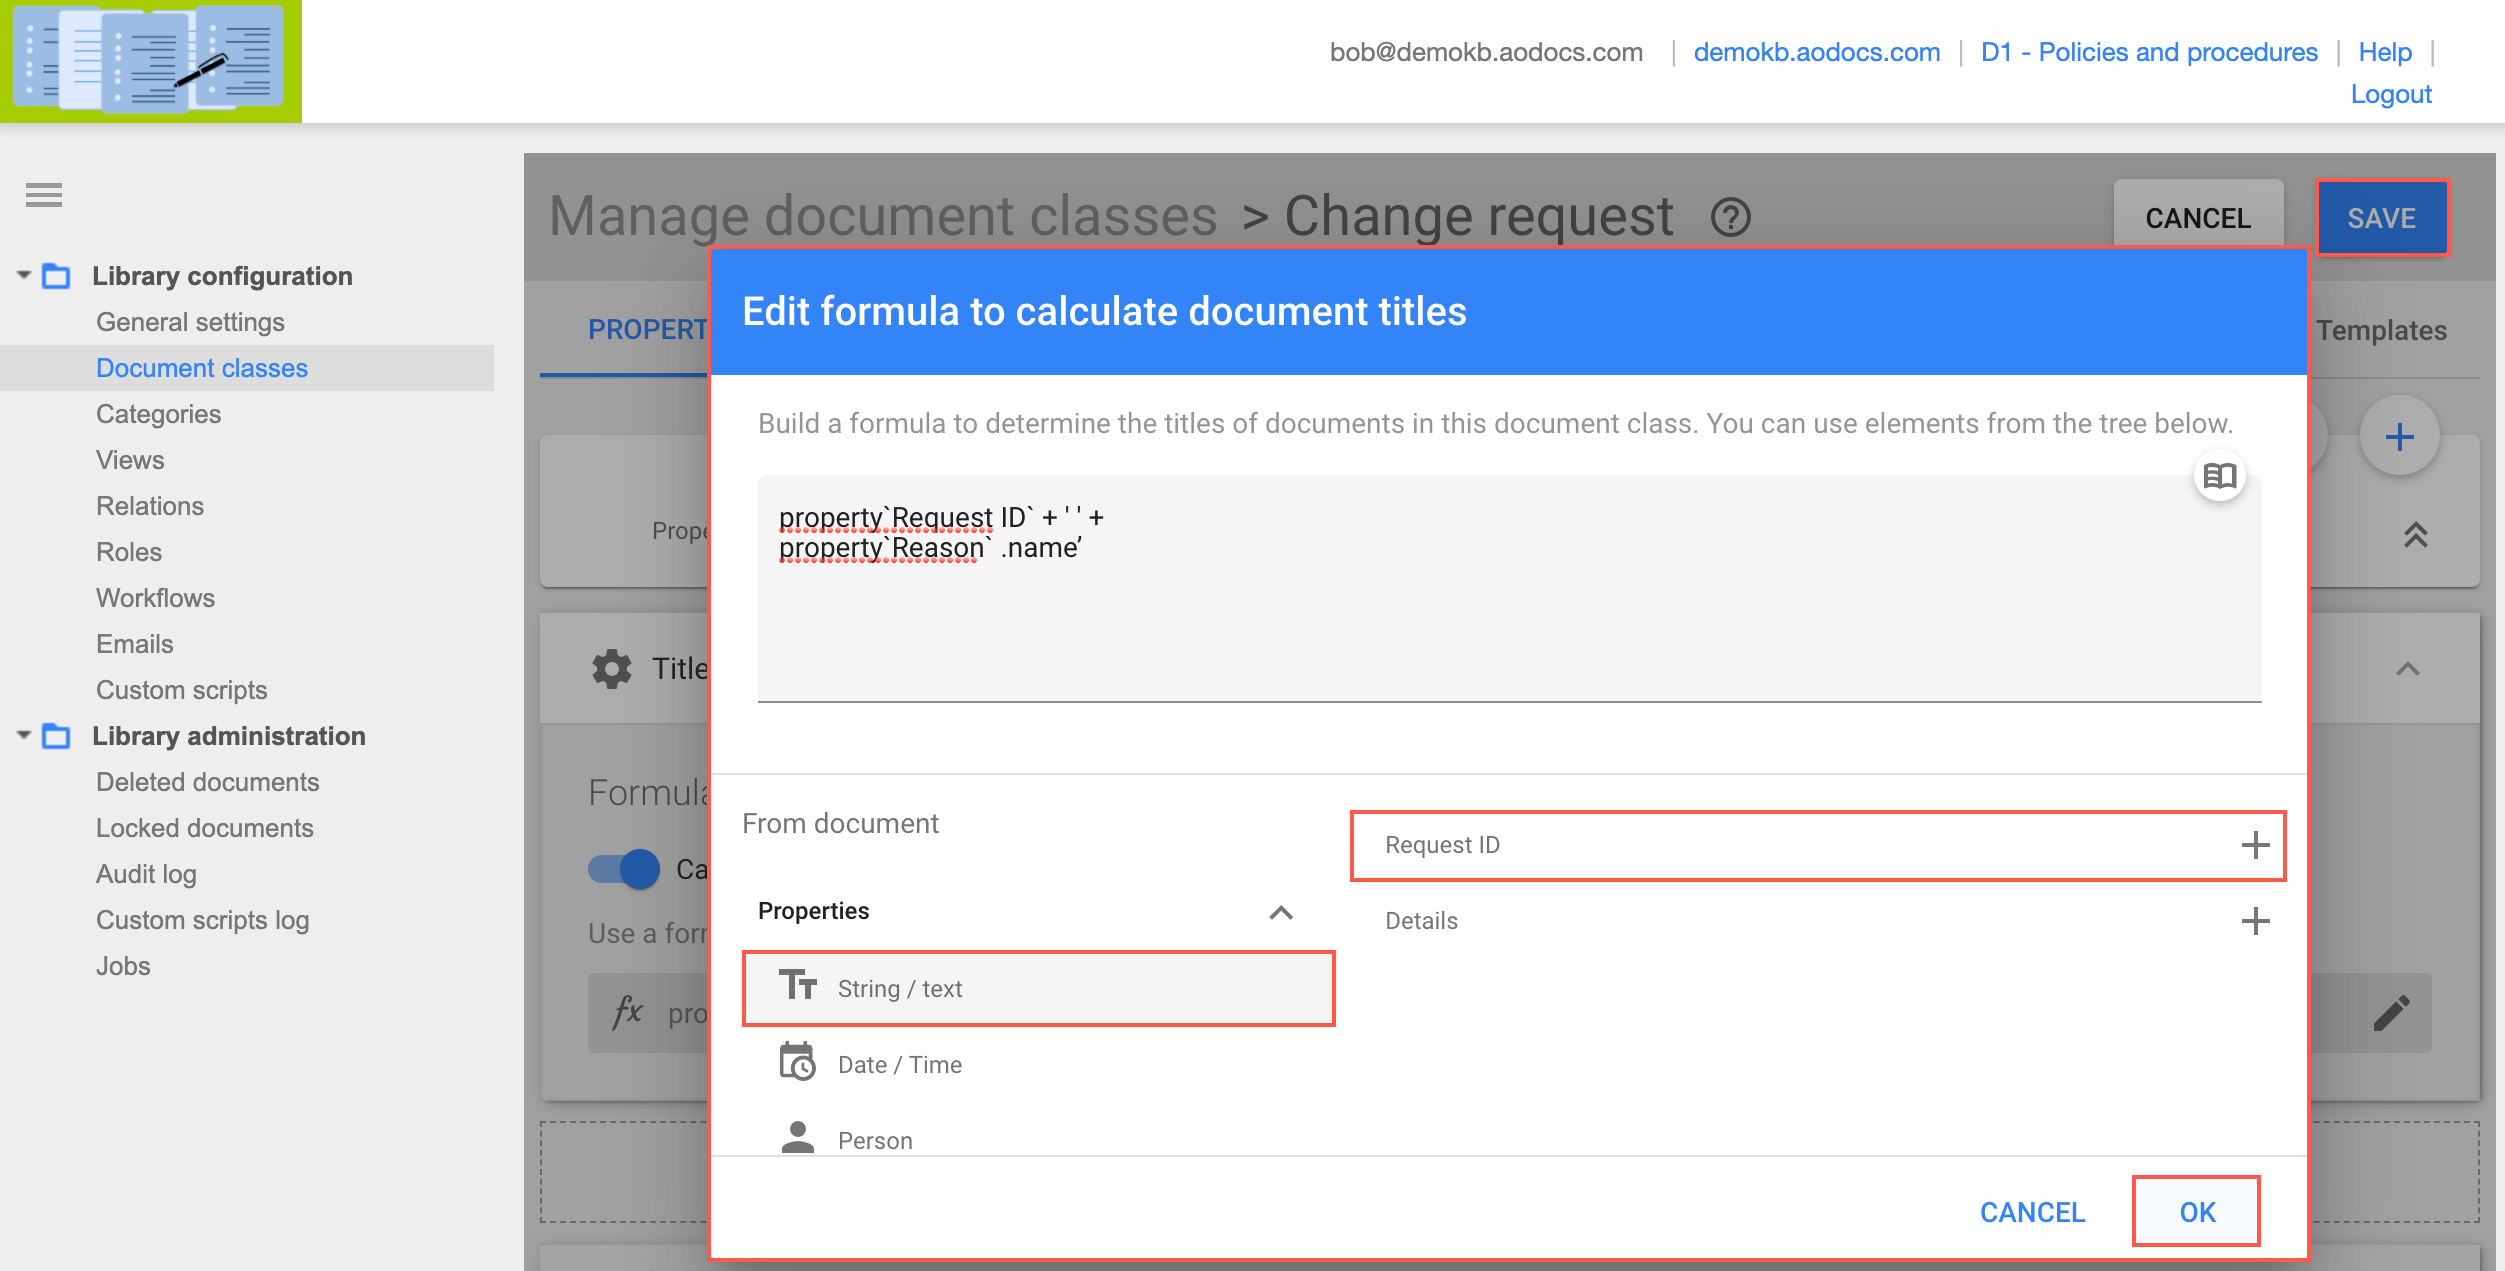This screenshot has height=1271, width=2505.
Task: Click the Library configuration folder icon
Action: [x=56, y=276]
